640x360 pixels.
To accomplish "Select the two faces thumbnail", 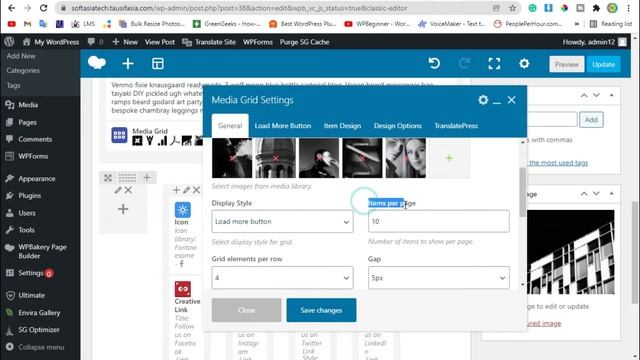I will 405,158.
